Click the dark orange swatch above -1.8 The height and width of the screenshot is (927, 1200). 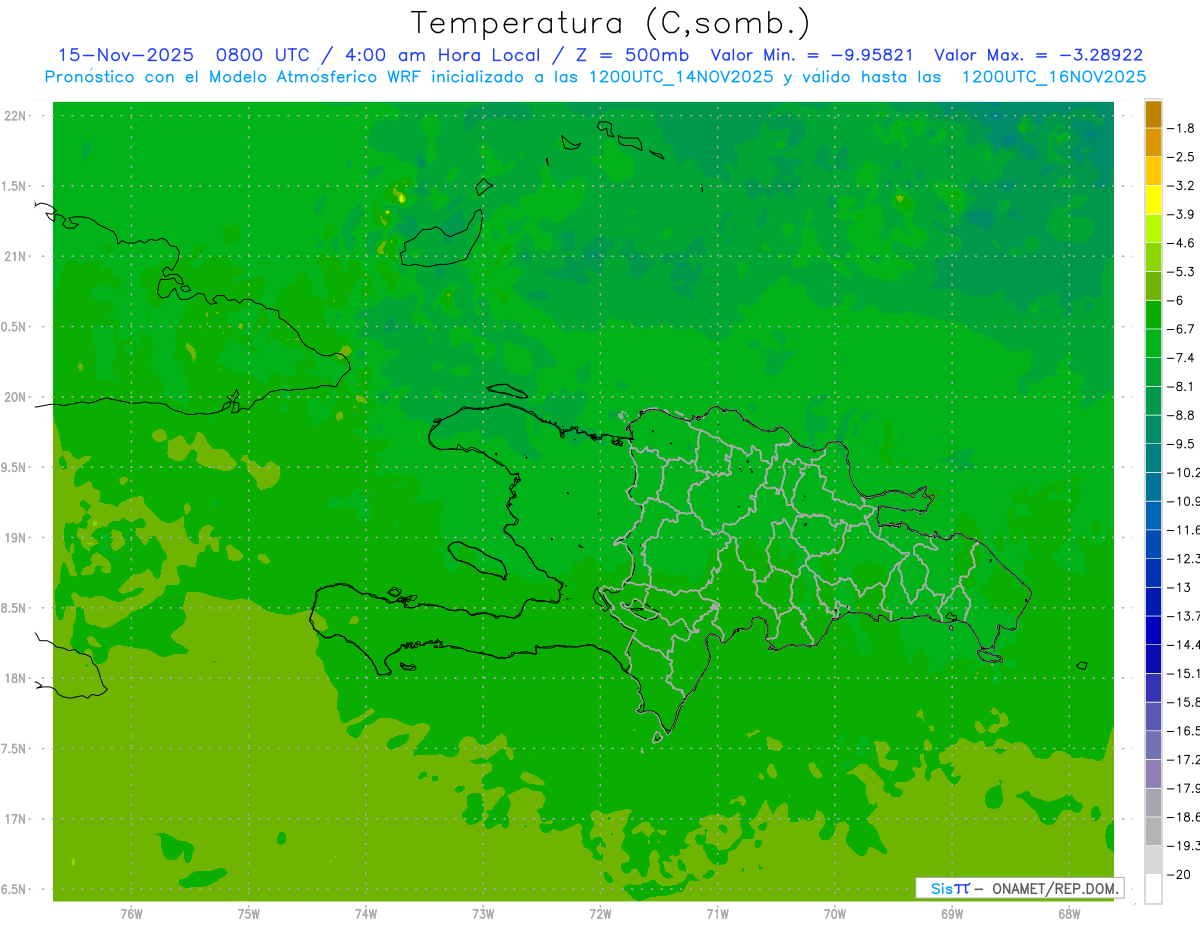click(x=1153, y=114)
